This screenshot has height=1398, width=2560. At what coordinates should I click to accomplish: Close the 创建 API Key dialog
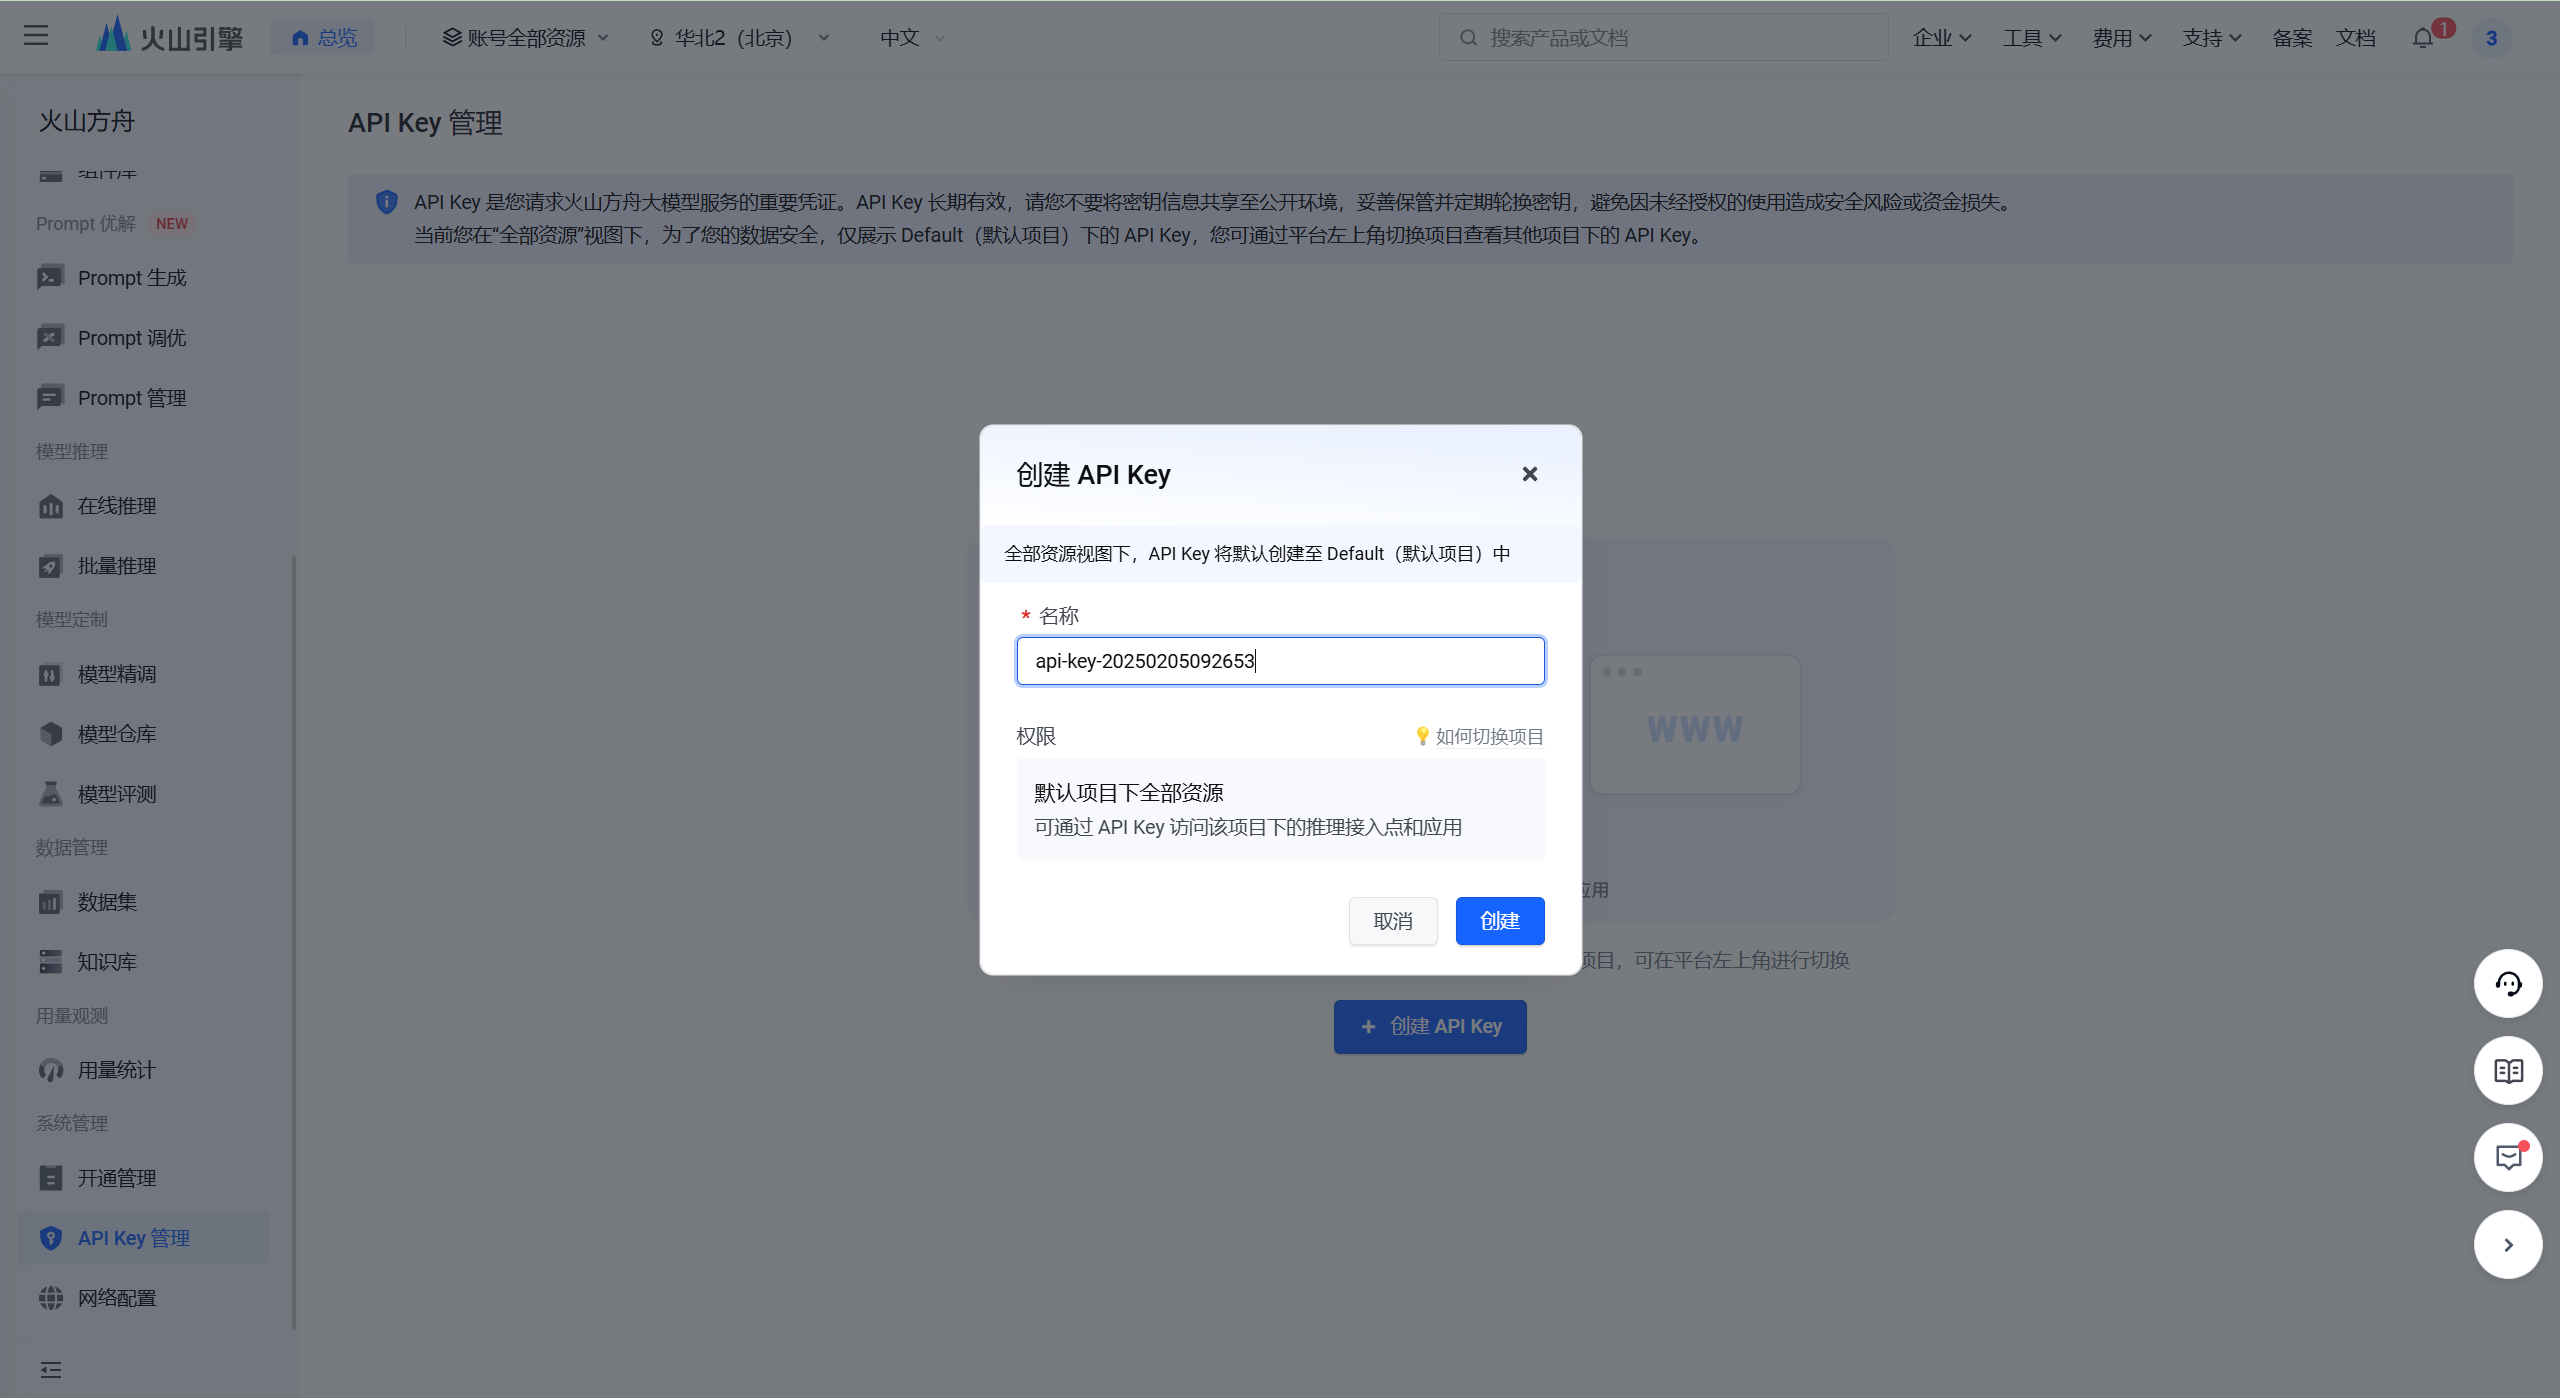[1529, 474]
